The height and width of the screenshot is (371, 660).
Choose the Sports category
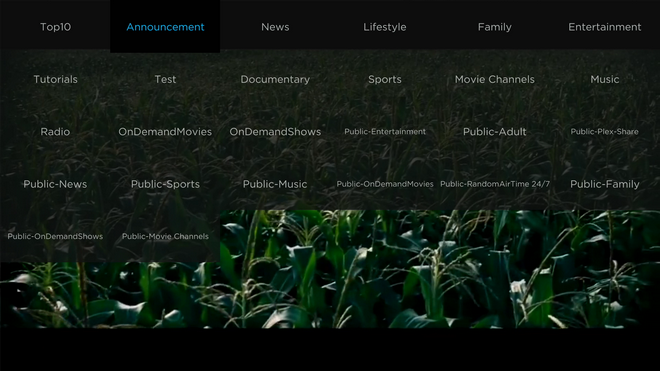(x=385, y=79)
